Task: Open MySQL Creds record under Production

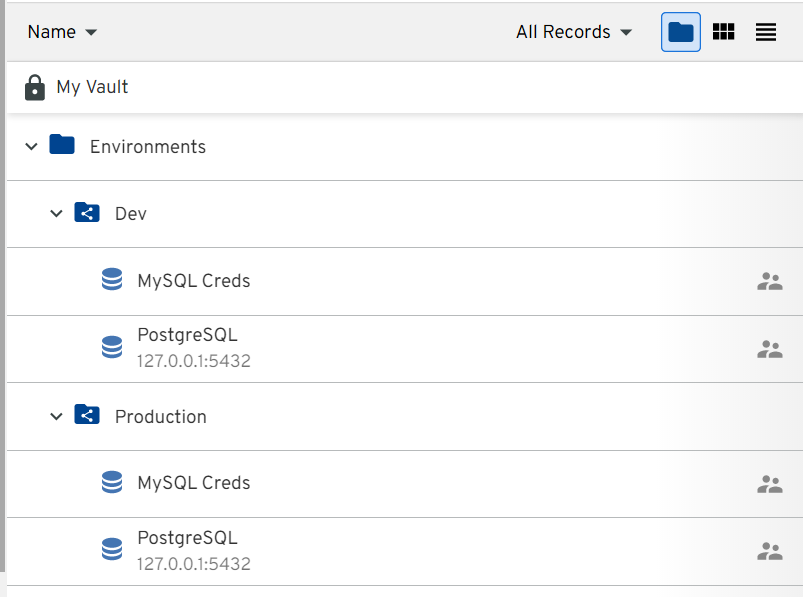Action: tap(194, 483)
